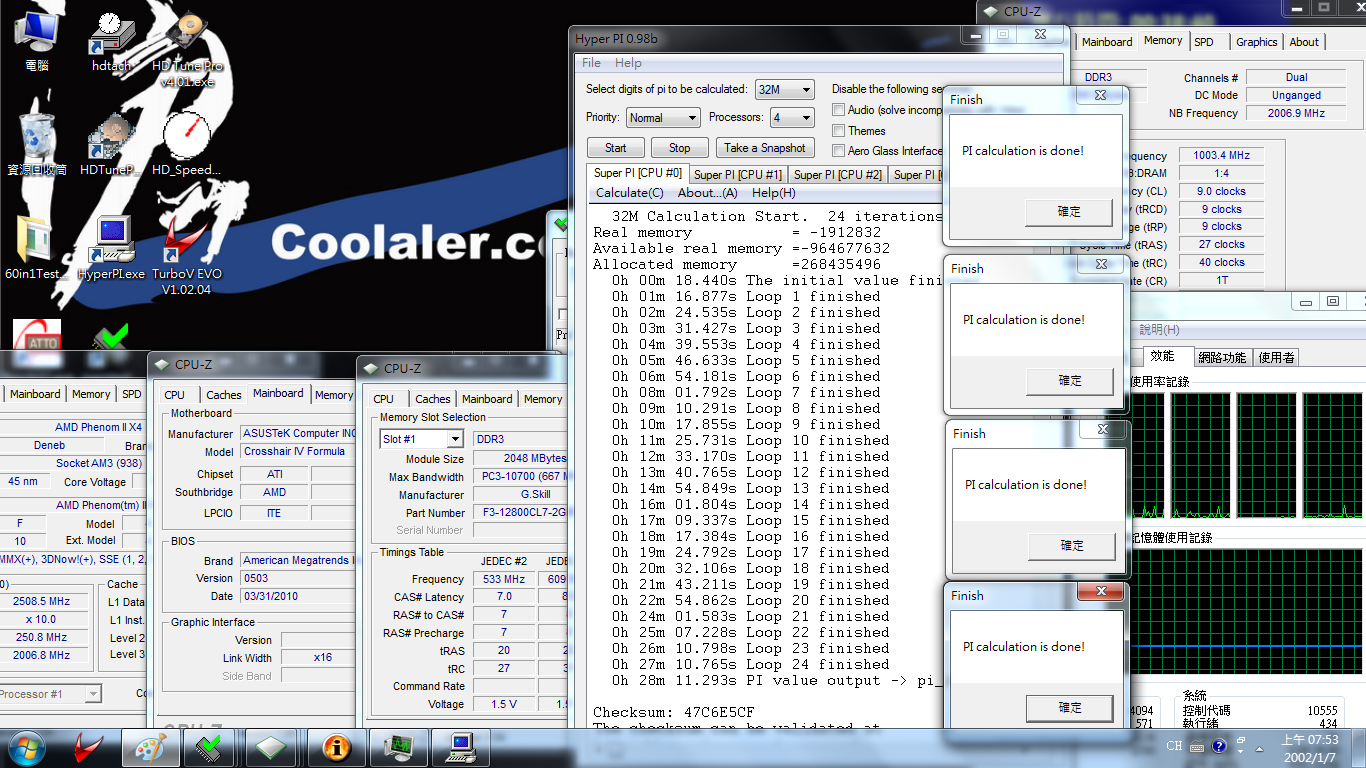Click the blue help icon in system tray
Viewport: 1366px width, 768px height.
pos(1219,746)
